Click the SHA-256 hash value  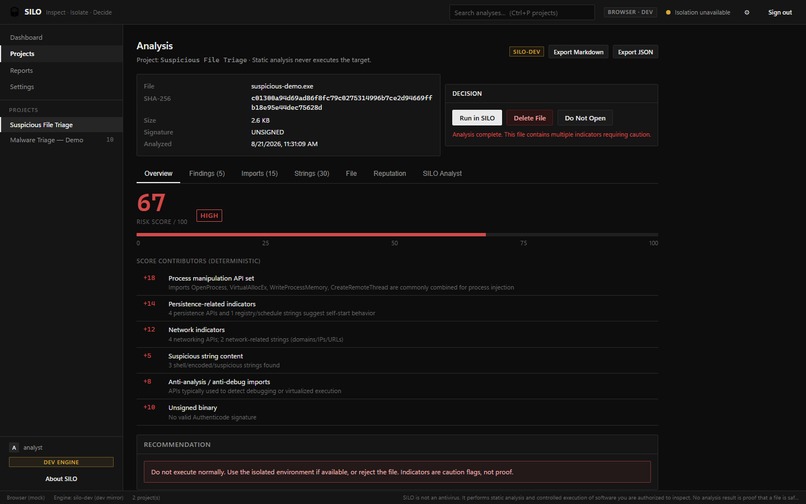pyautogui.click(x=341, y=103)
